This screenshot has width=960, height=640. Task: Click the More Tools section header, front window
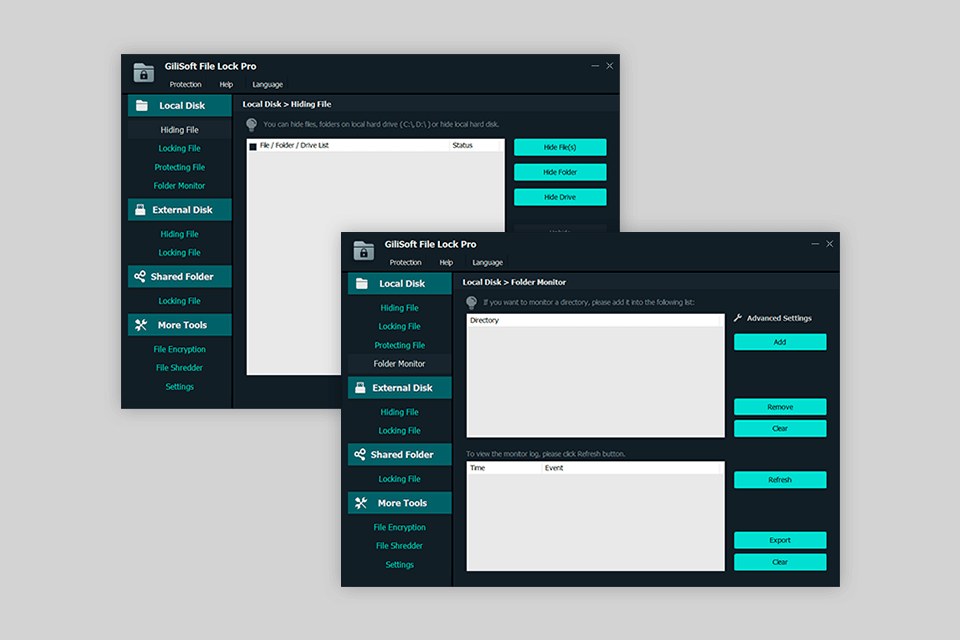coord(400,503)
